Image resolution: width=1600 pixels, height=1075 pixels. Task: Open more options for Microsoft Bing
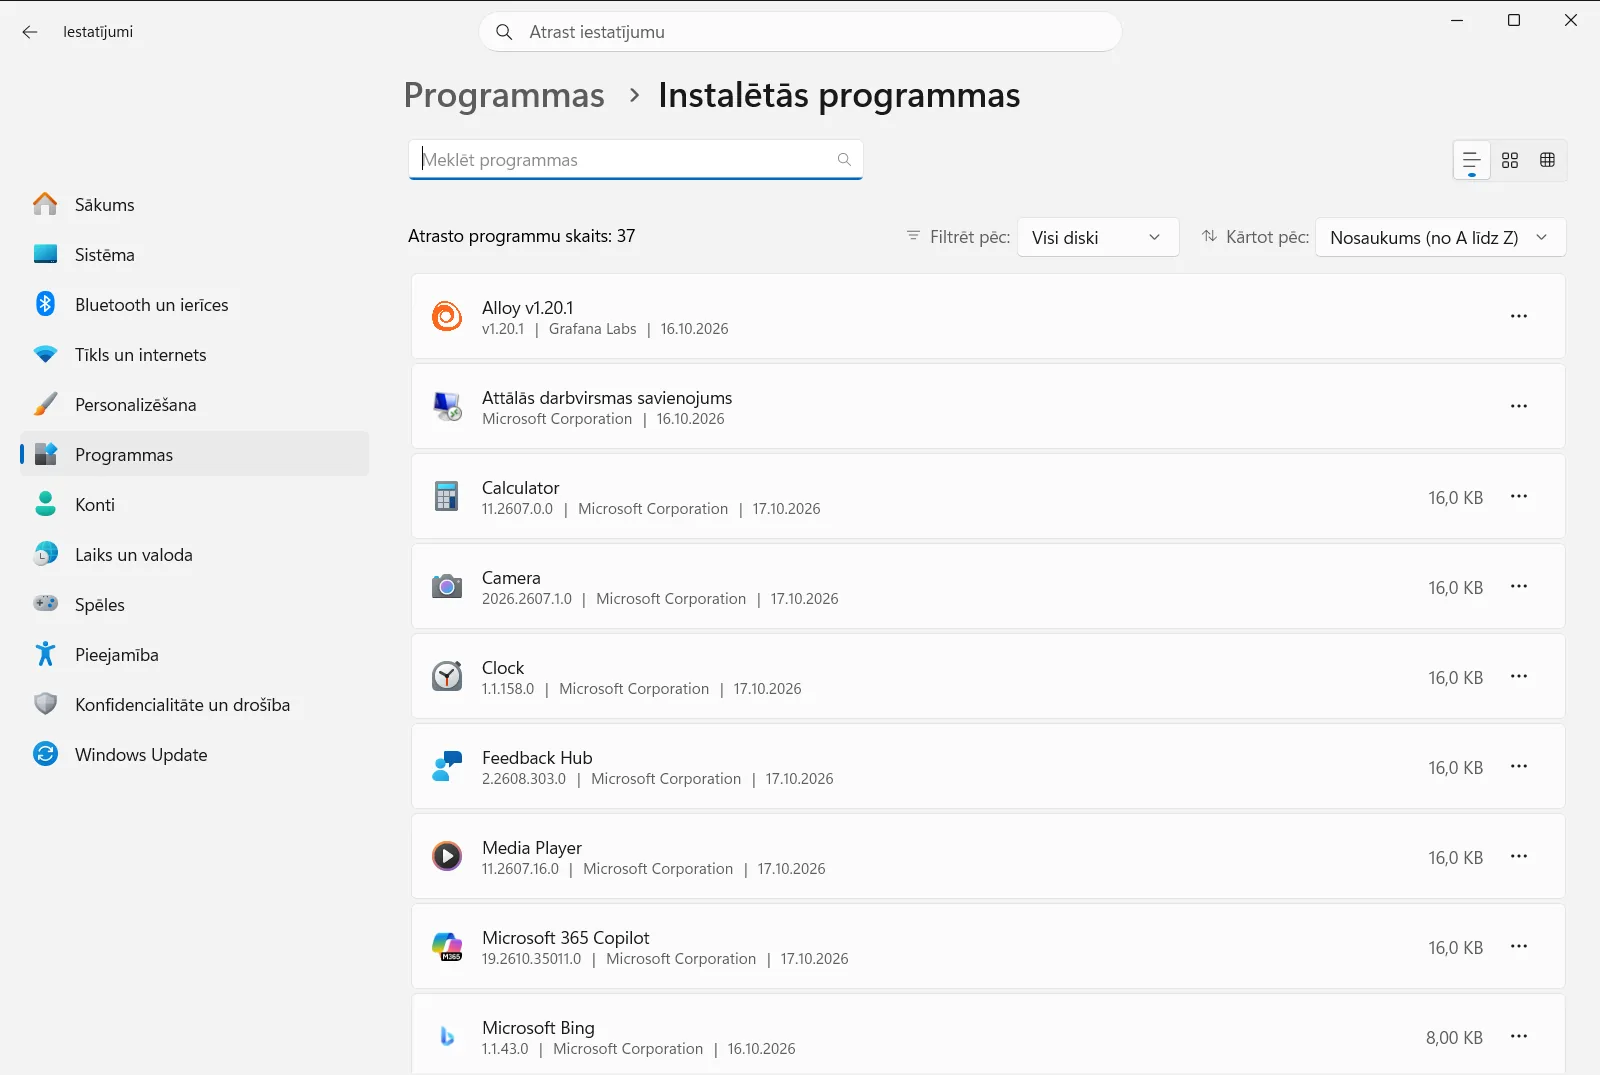[1519, 1036]
